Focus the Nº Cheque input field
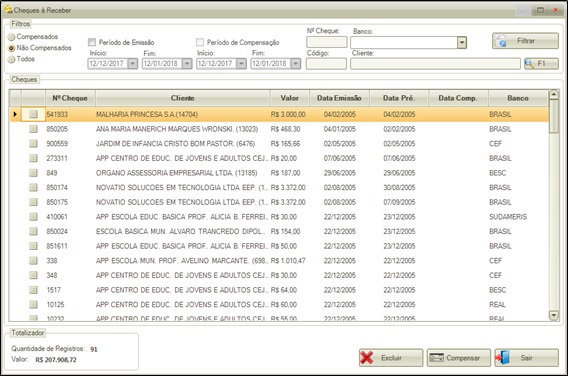The width and height of the screenshot is (568, 376). (x=326, y=42)
